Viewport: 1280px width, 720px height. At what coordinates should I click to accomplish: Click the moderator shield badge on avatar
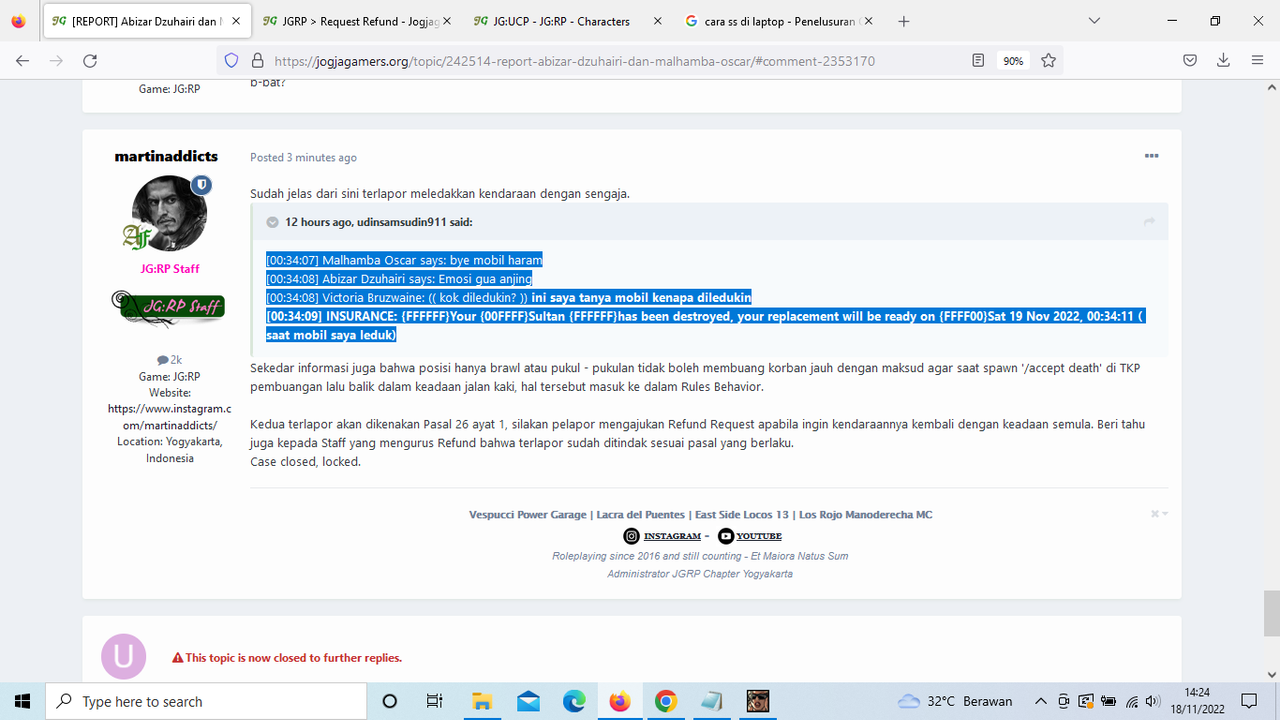click(202, 185)
